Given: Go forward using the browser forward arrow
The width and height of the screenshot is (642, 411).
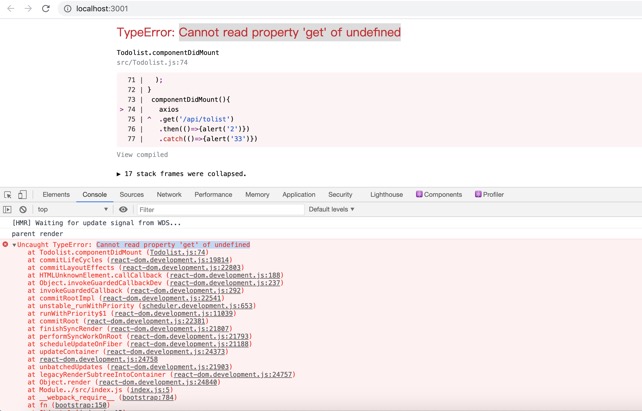Looking at the screenshot, I should (x=28, y=9).
